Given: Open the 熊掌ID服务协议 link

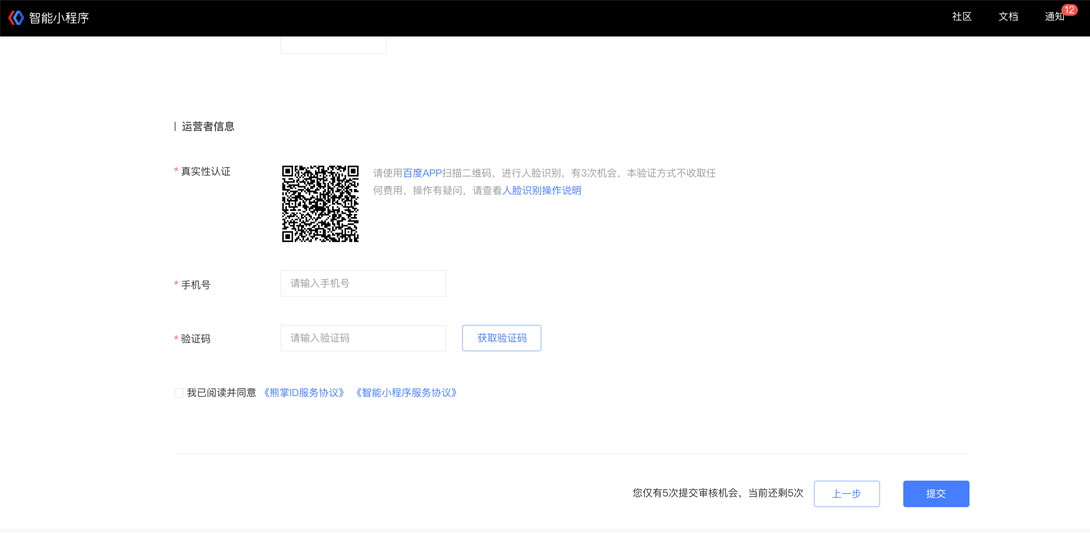Looking at the screenshot, I should [x=304, y=393].
